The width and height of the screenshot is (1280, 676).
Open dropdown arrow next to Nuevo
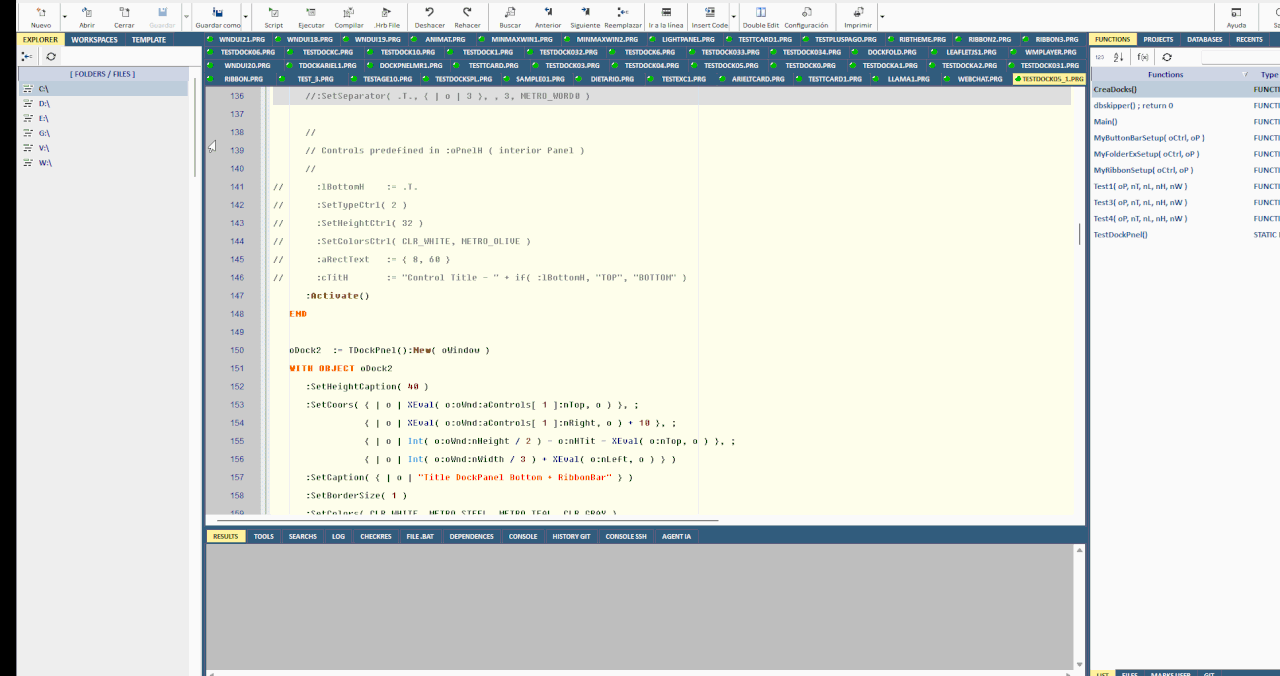(64, 17)
